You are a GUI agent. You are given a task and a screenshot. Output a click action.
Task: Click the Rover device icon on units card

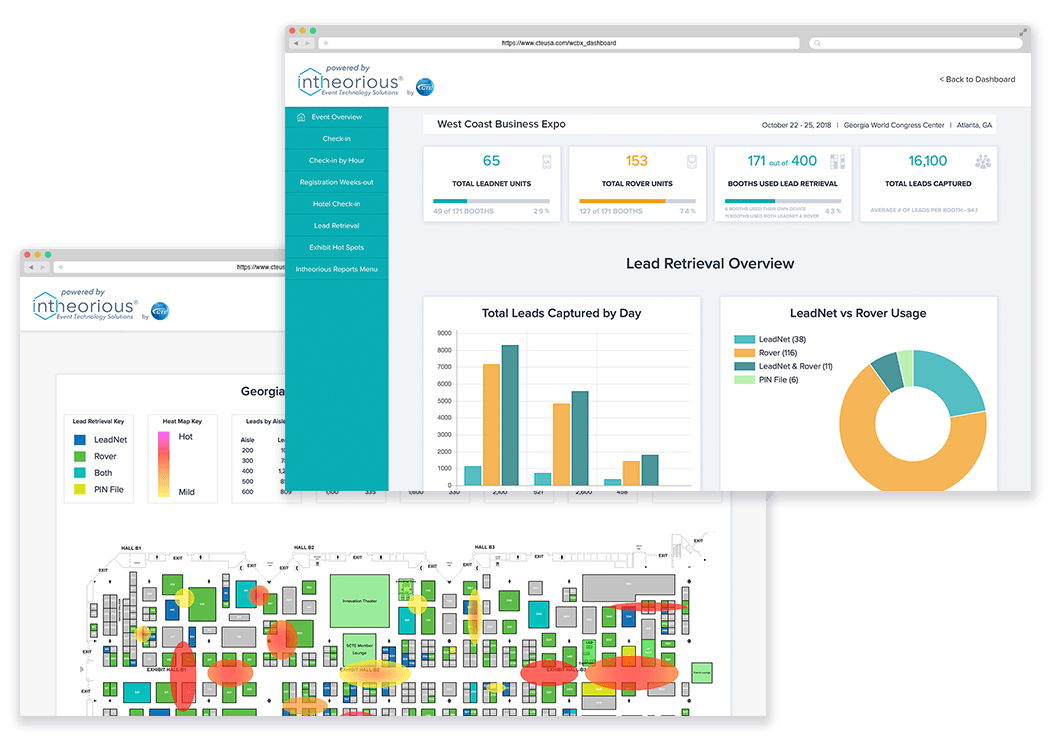click(x=691, y=162)
